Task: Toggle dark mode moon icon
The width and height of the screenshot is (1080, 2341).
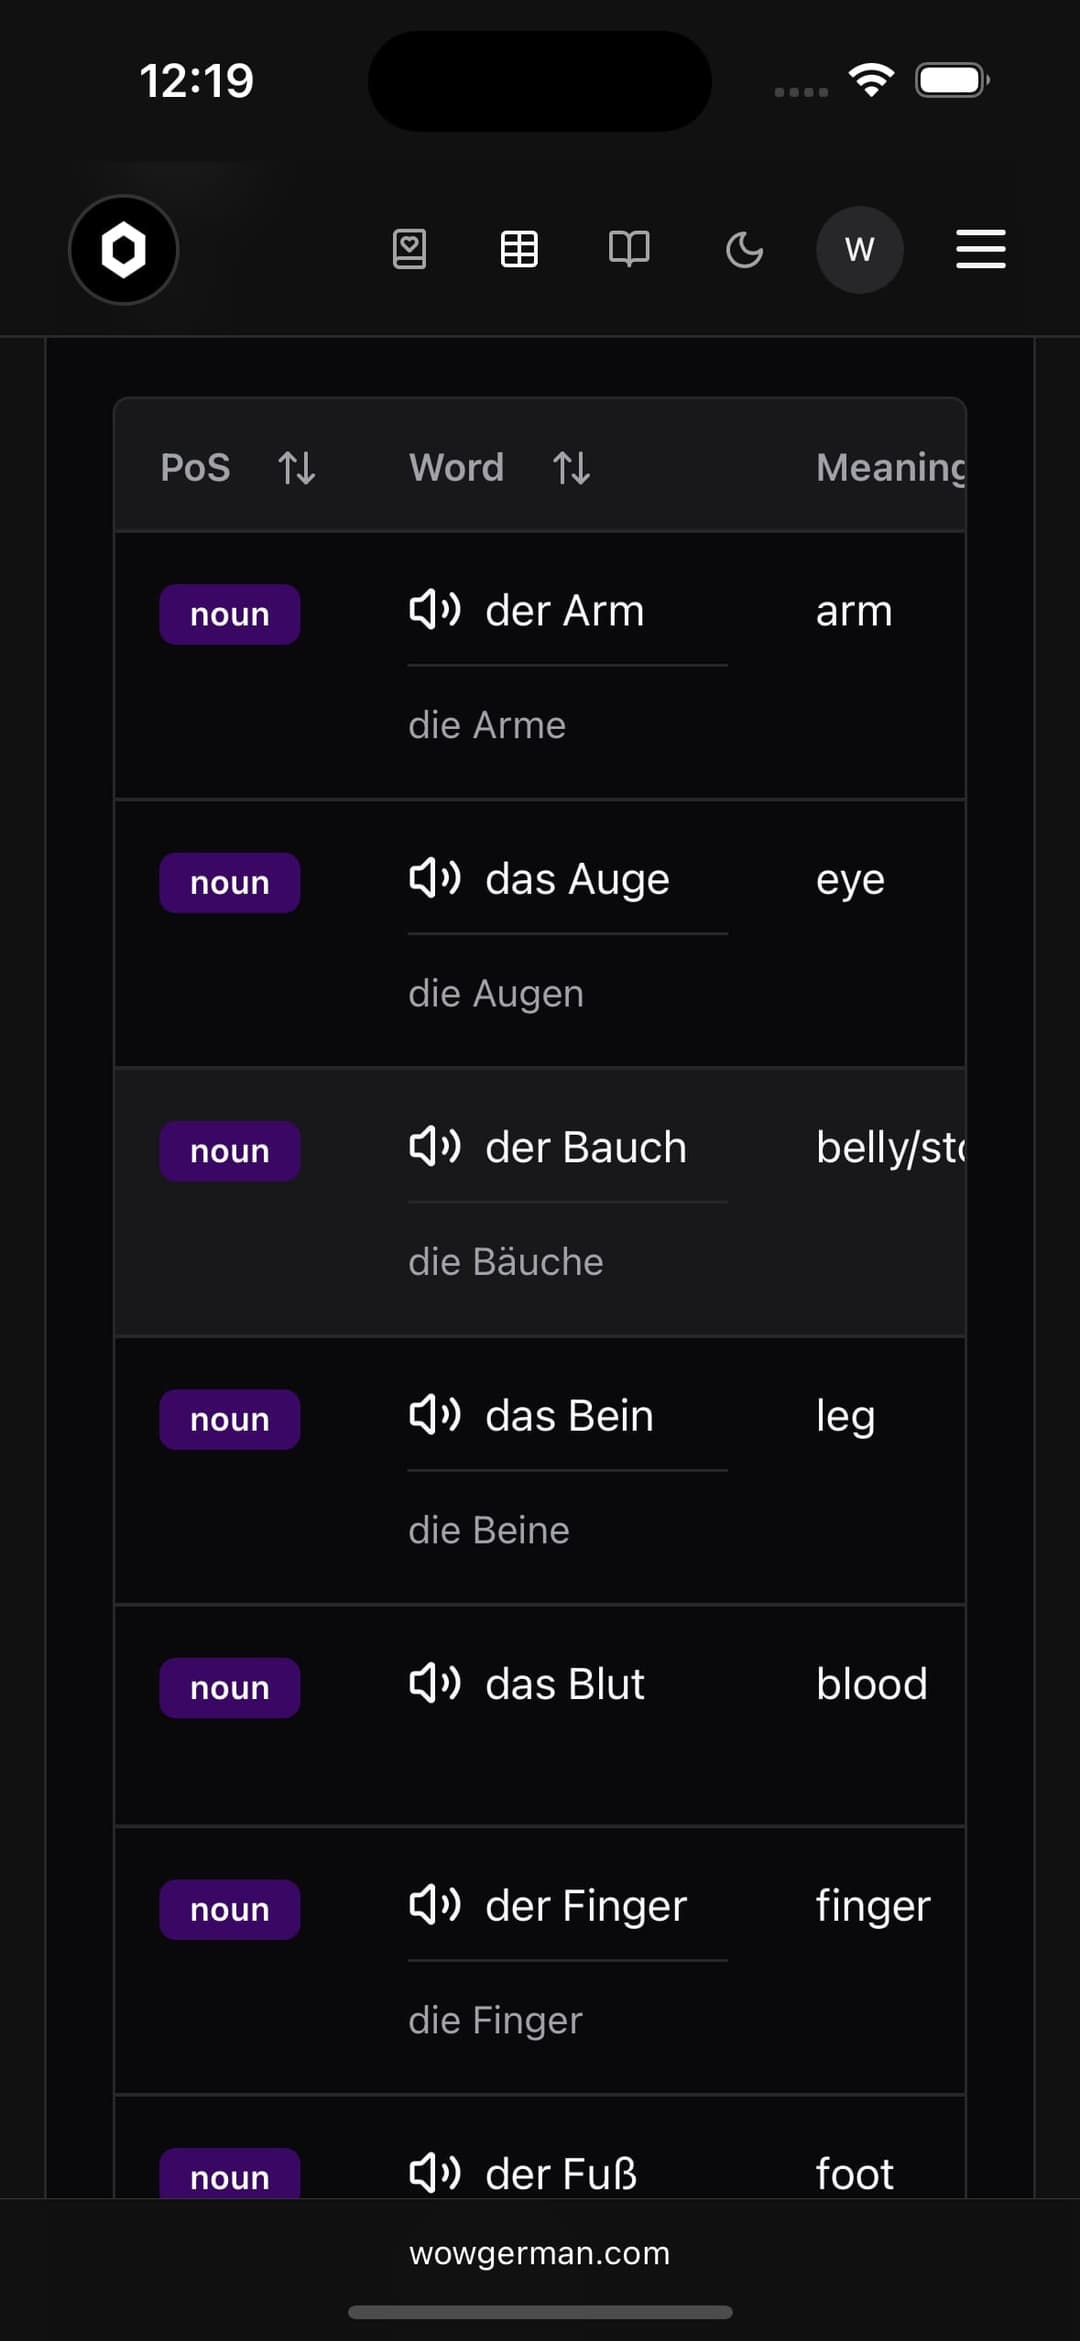Action: [x=744, y=249]
